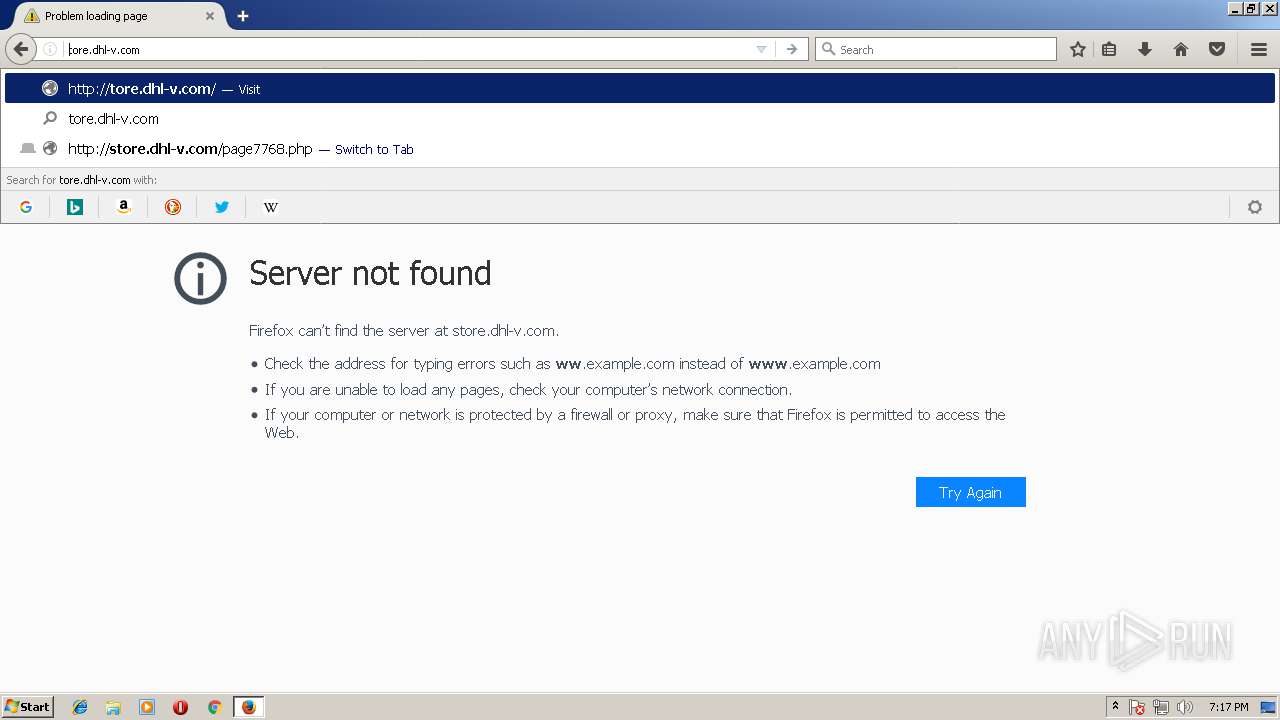1280x720 pixels.
Task: Search with DuckDuckGo engine icon
Action: (173, 207)
